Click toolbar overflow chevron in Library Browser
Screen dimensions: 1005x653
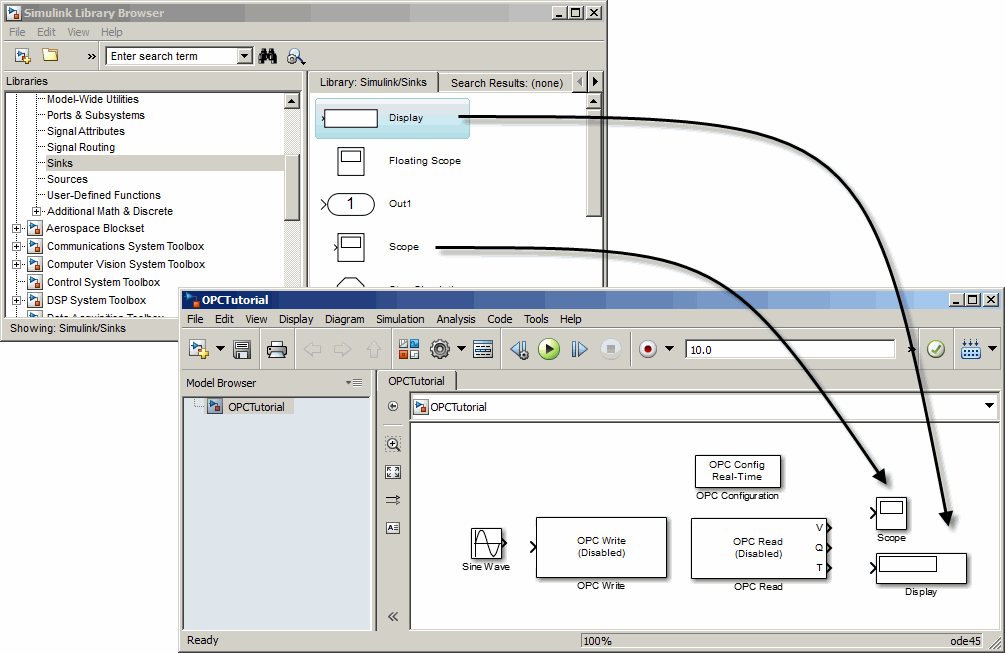[92, 56]
